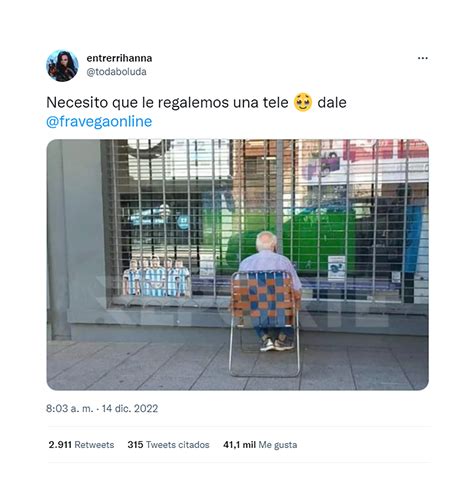The width and height of the screenshot is (474, 498).
Task: Open the three-dots more options menu
Action: (x=422, y=58)
